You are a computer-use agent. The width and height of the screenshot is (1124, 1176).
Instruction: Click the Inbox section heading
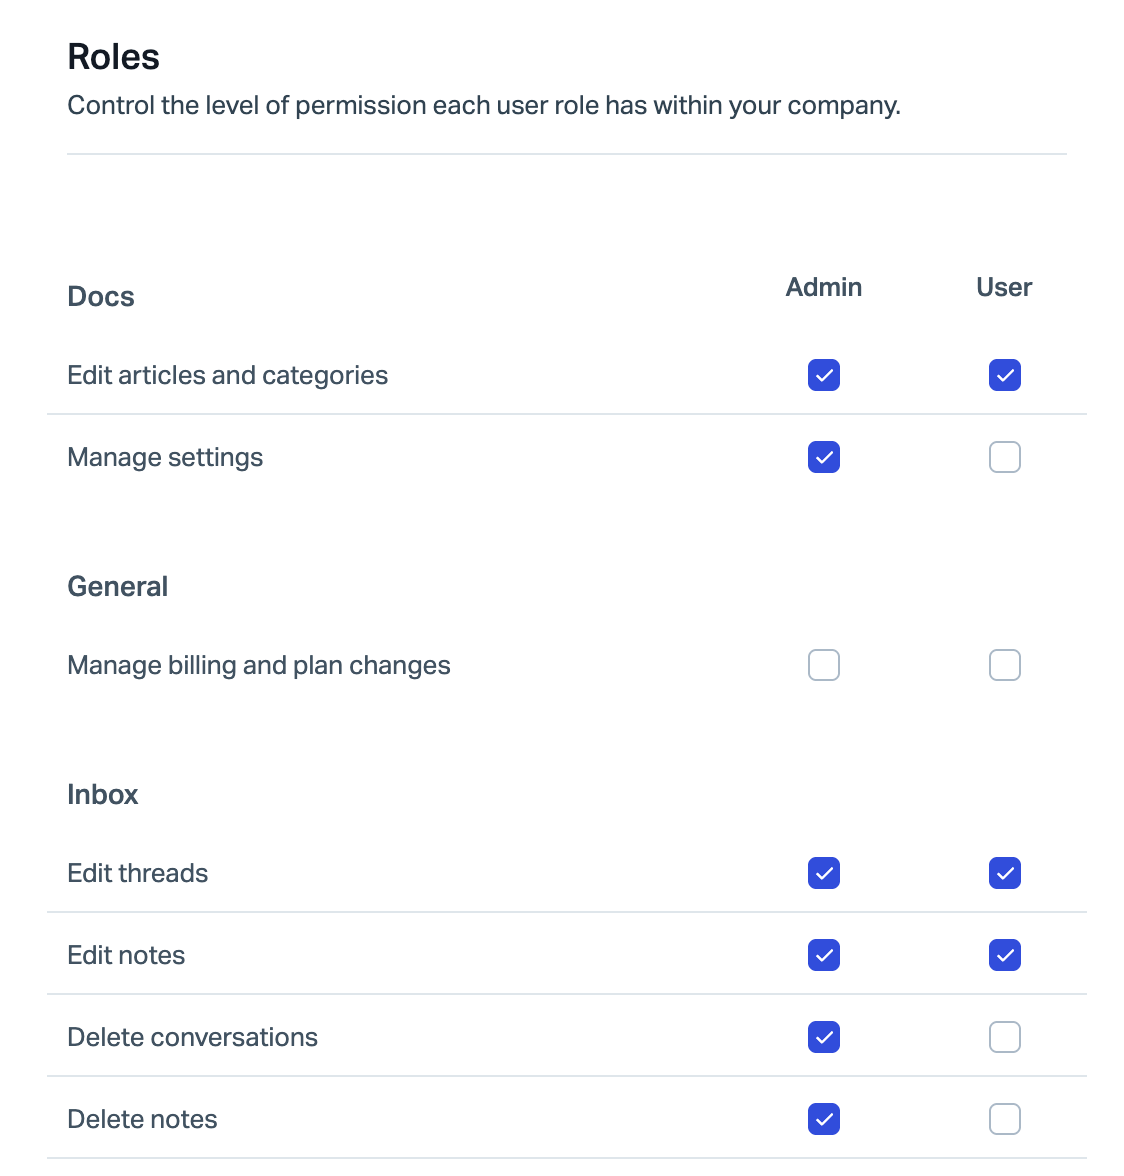(x=103, y=795)
